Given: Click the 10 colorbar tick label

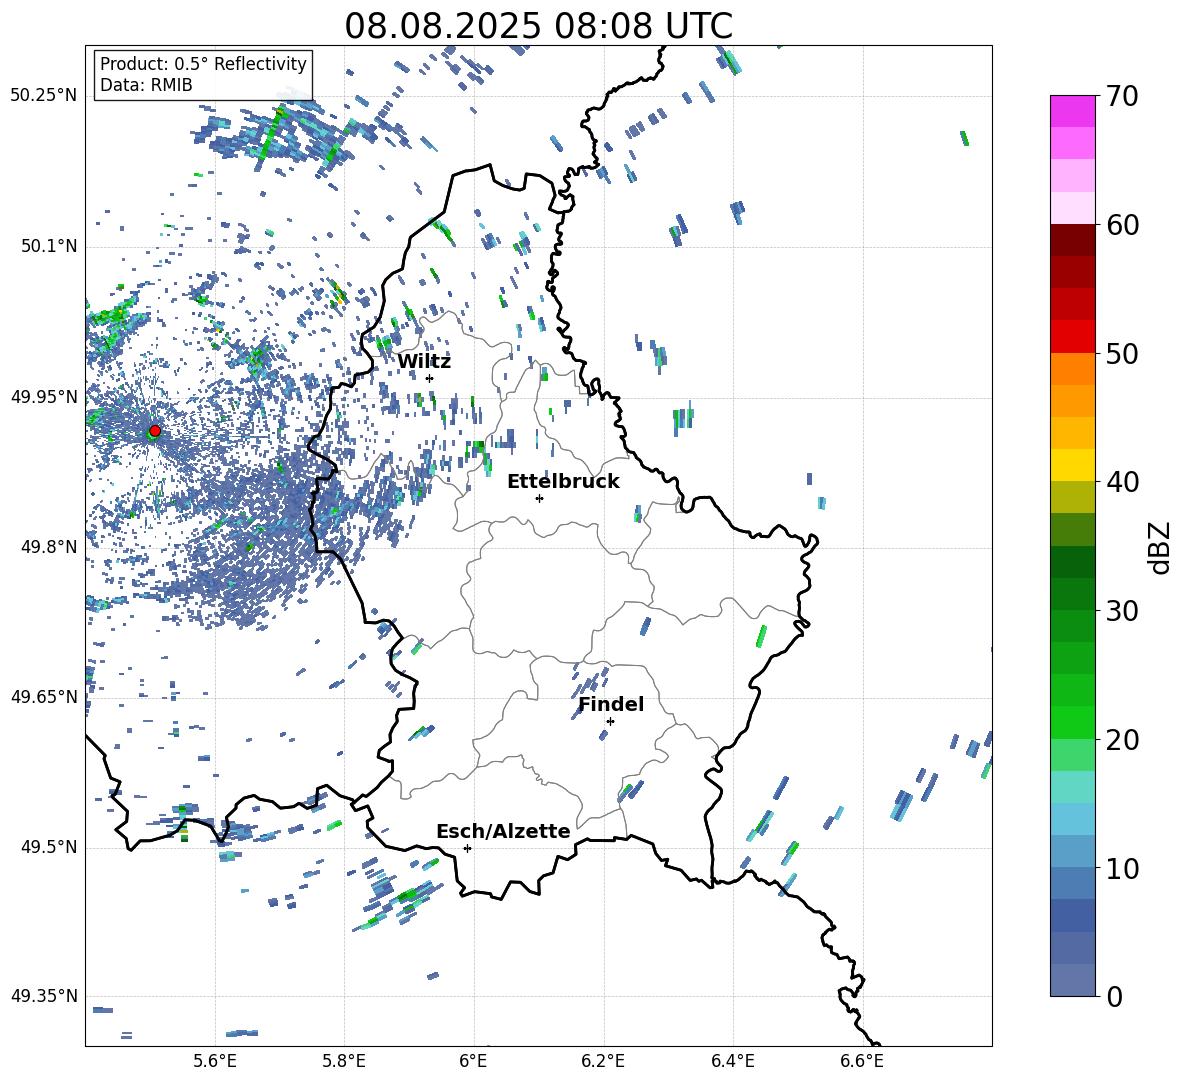Looking at the screenshot, I should pyautogui.click(x=1121, y=868).
